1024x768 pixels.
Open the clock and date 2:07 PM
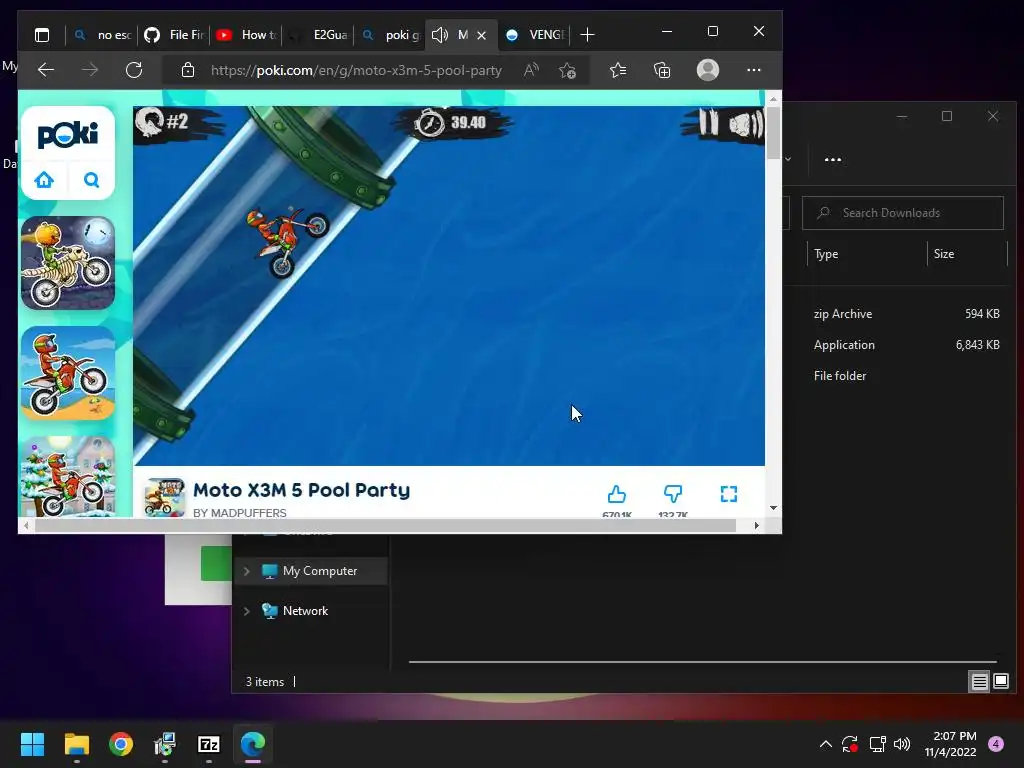tap(950, 744)
